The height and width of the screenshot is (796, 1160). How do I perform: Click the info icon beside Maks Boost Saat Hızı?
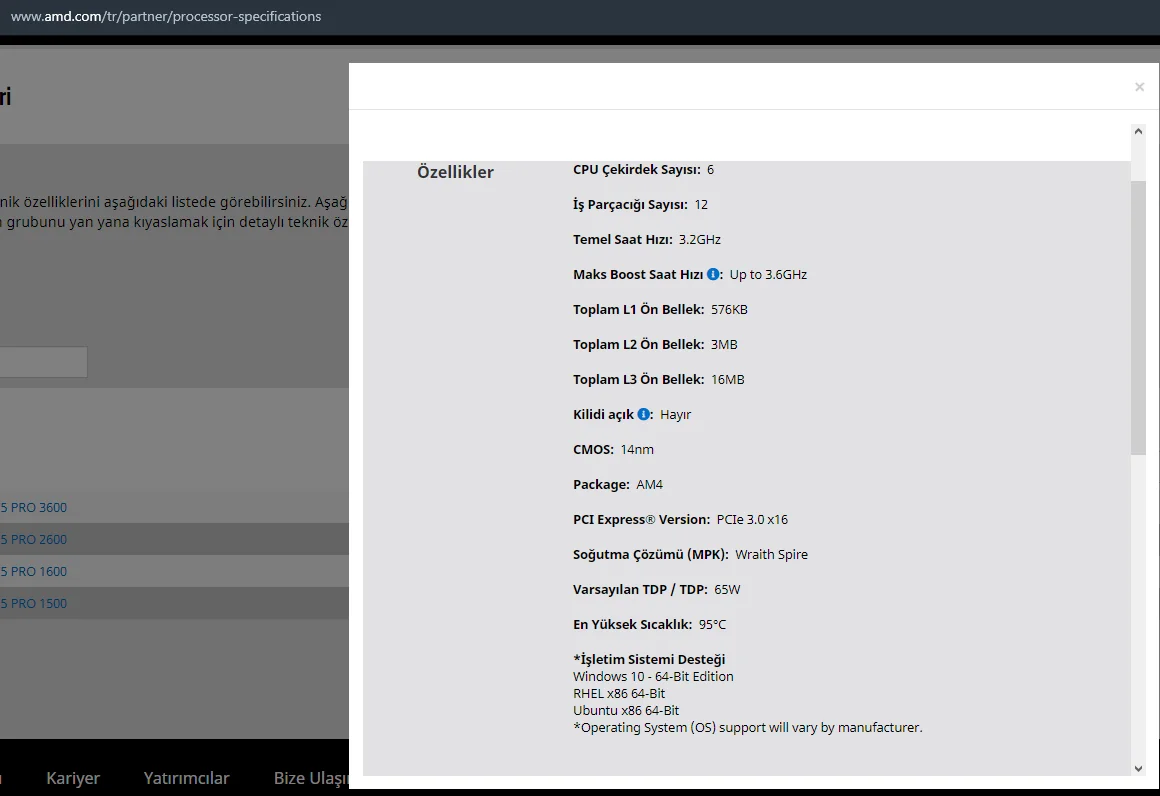pyautogui.click(x=713, y=274)
